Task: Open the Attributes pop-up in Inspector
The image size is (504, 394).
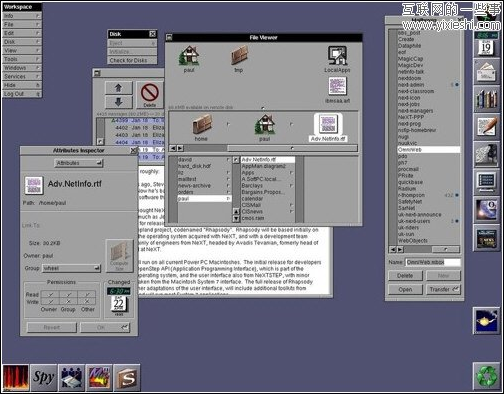Action: 79,163
